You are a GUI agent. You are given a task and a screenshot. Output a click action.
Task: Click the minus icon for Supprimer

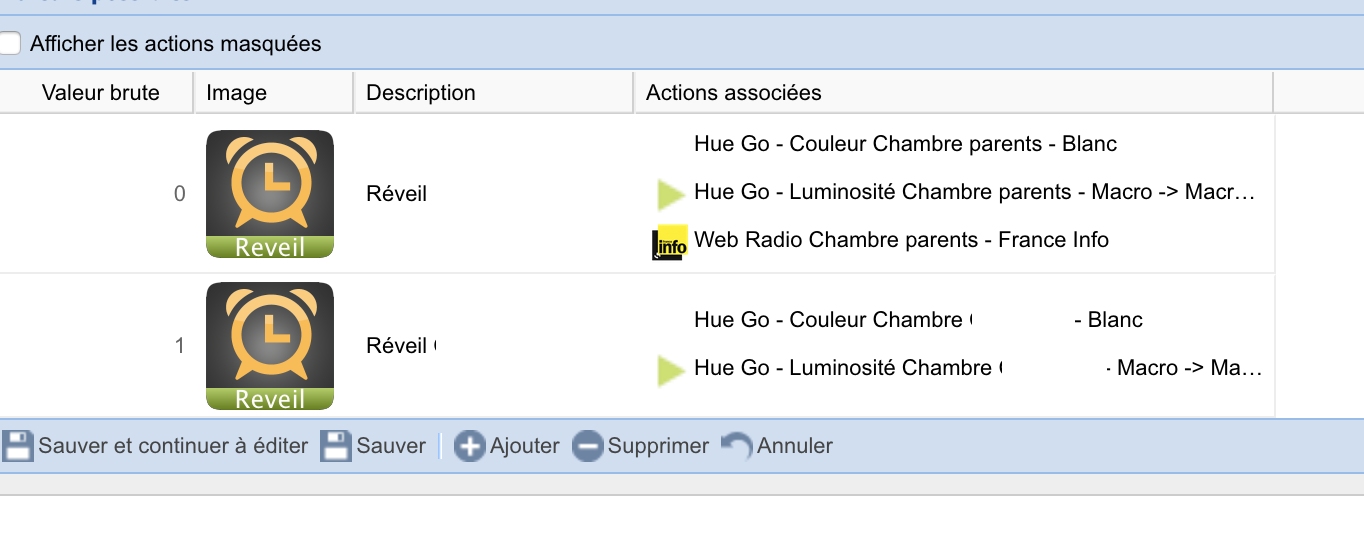click(x=588, y=446)
